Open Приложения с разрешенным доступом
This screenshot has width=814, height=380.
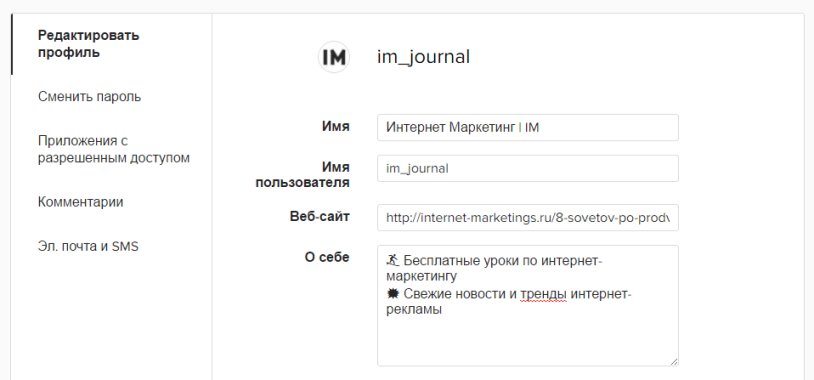[114, 149]
